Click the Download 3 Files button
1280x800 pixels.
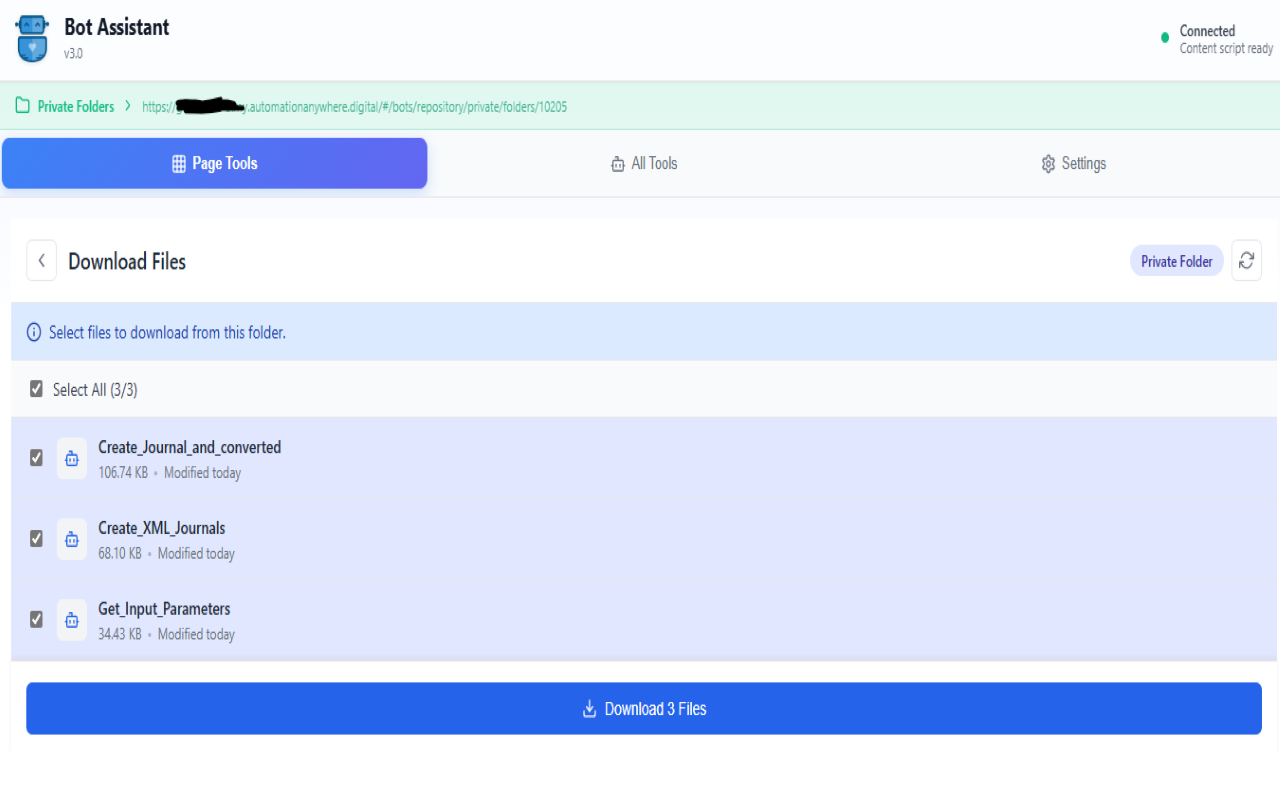644,709
